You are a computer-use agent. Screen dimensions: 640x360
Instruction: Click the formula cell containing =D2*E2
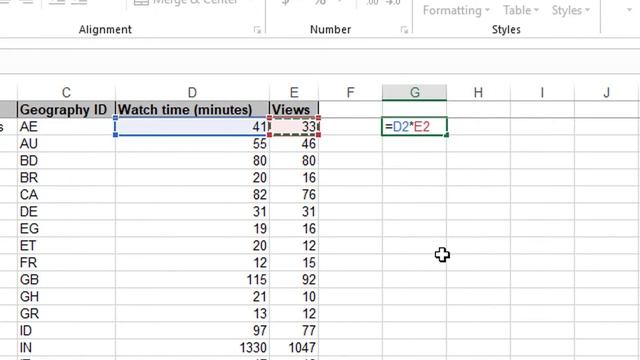(x=414, y=127)
